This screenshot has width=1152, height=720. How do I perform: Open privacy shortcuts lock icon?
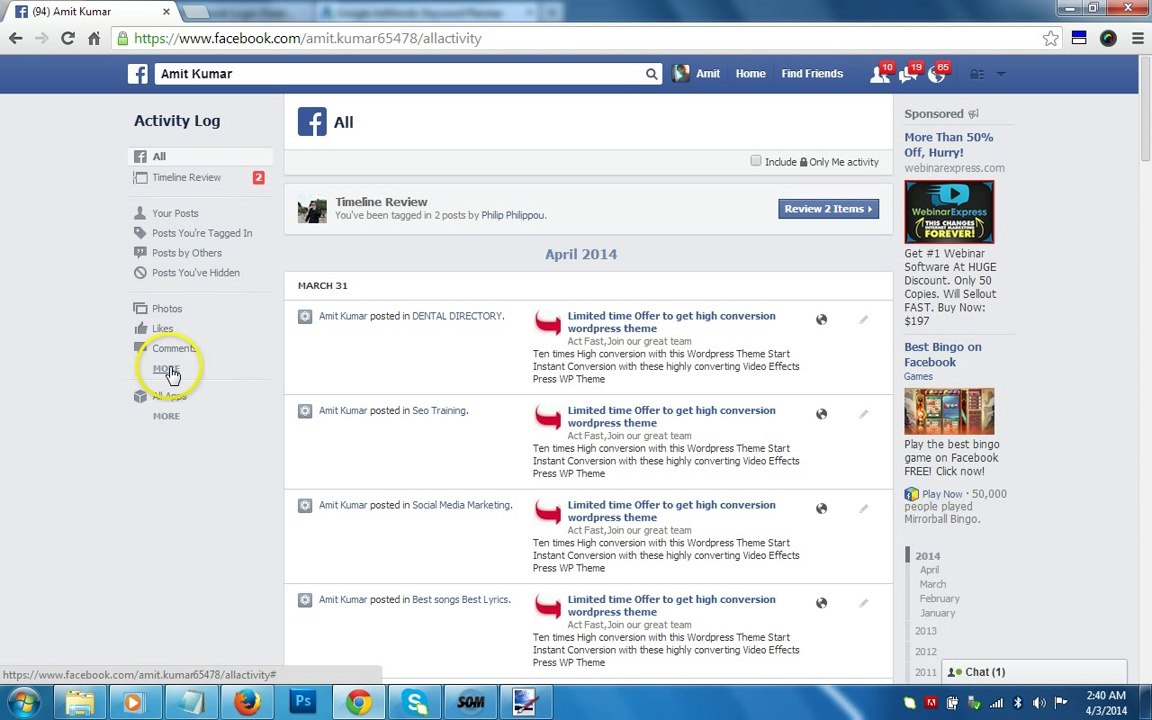977,74
